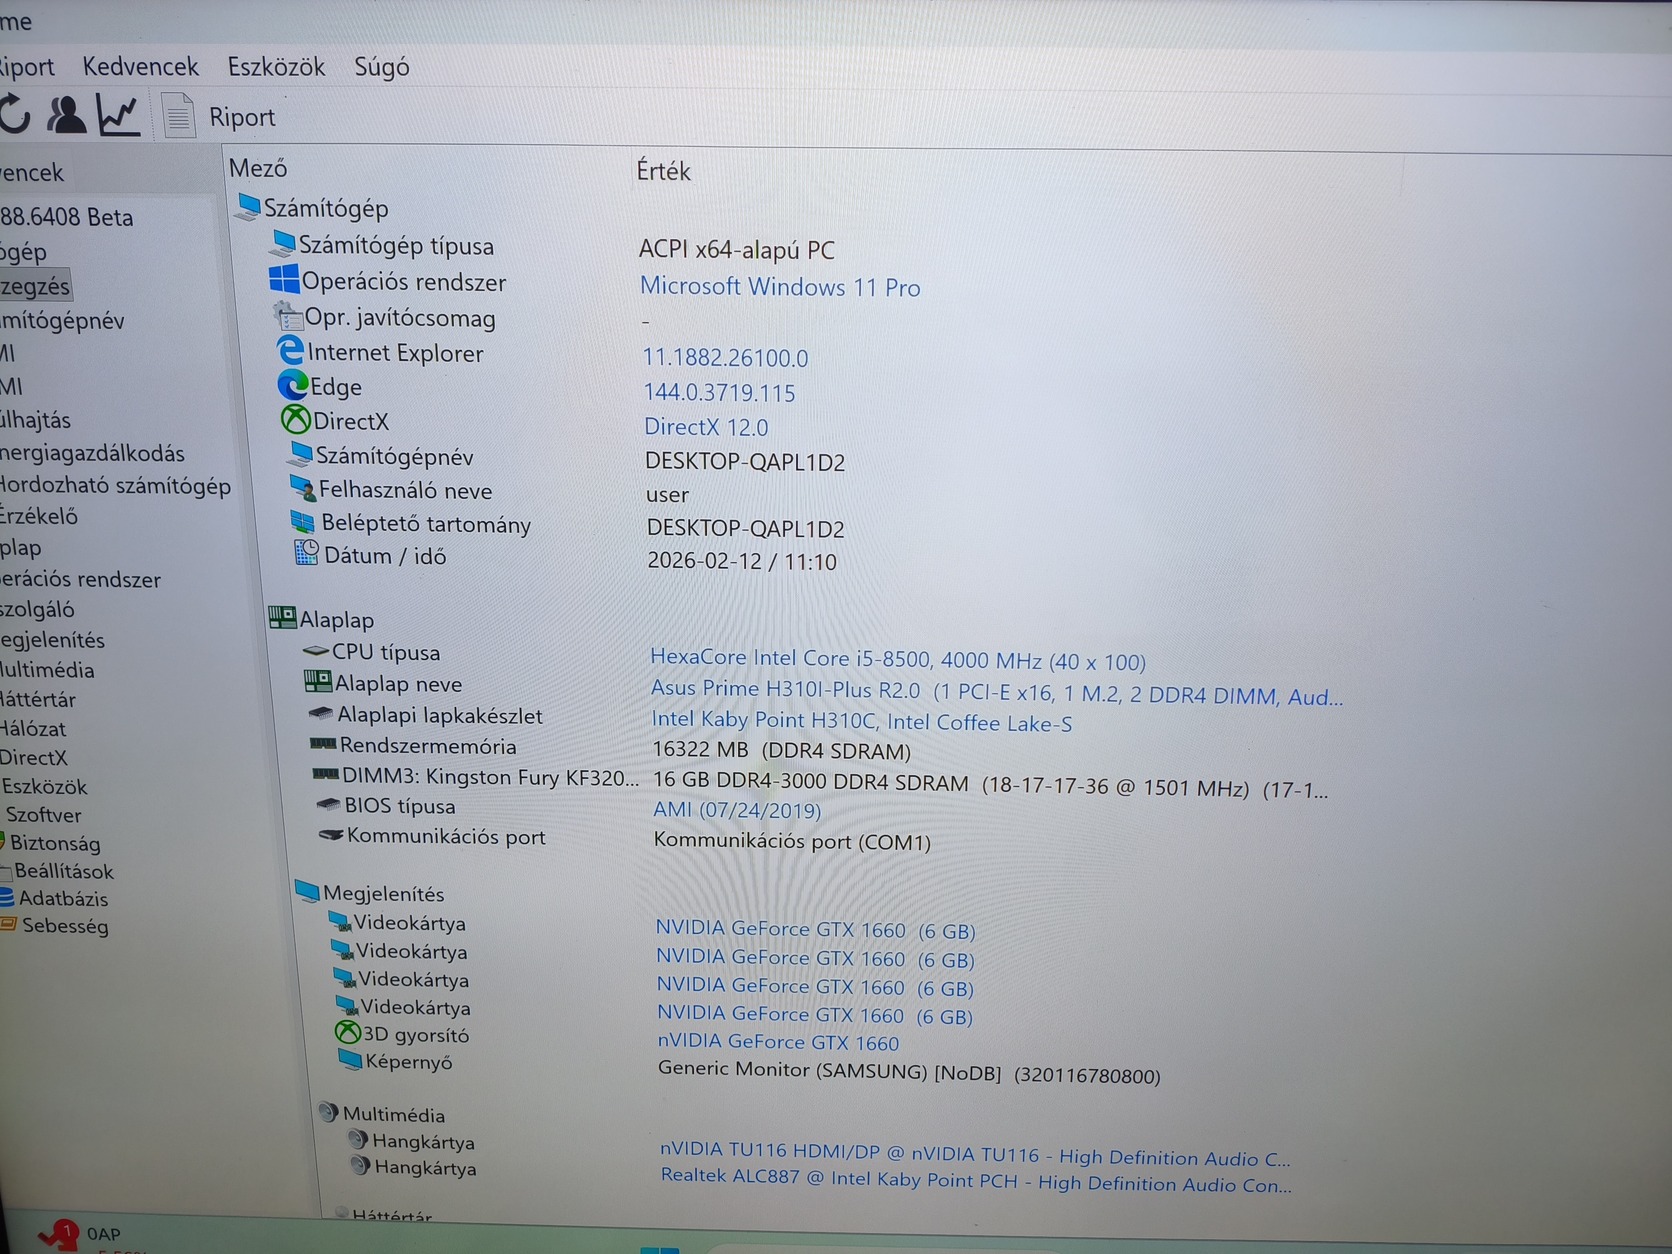
Task: Click the user icon beside Felhasználó neve
Action: click(x=303, y=488)
